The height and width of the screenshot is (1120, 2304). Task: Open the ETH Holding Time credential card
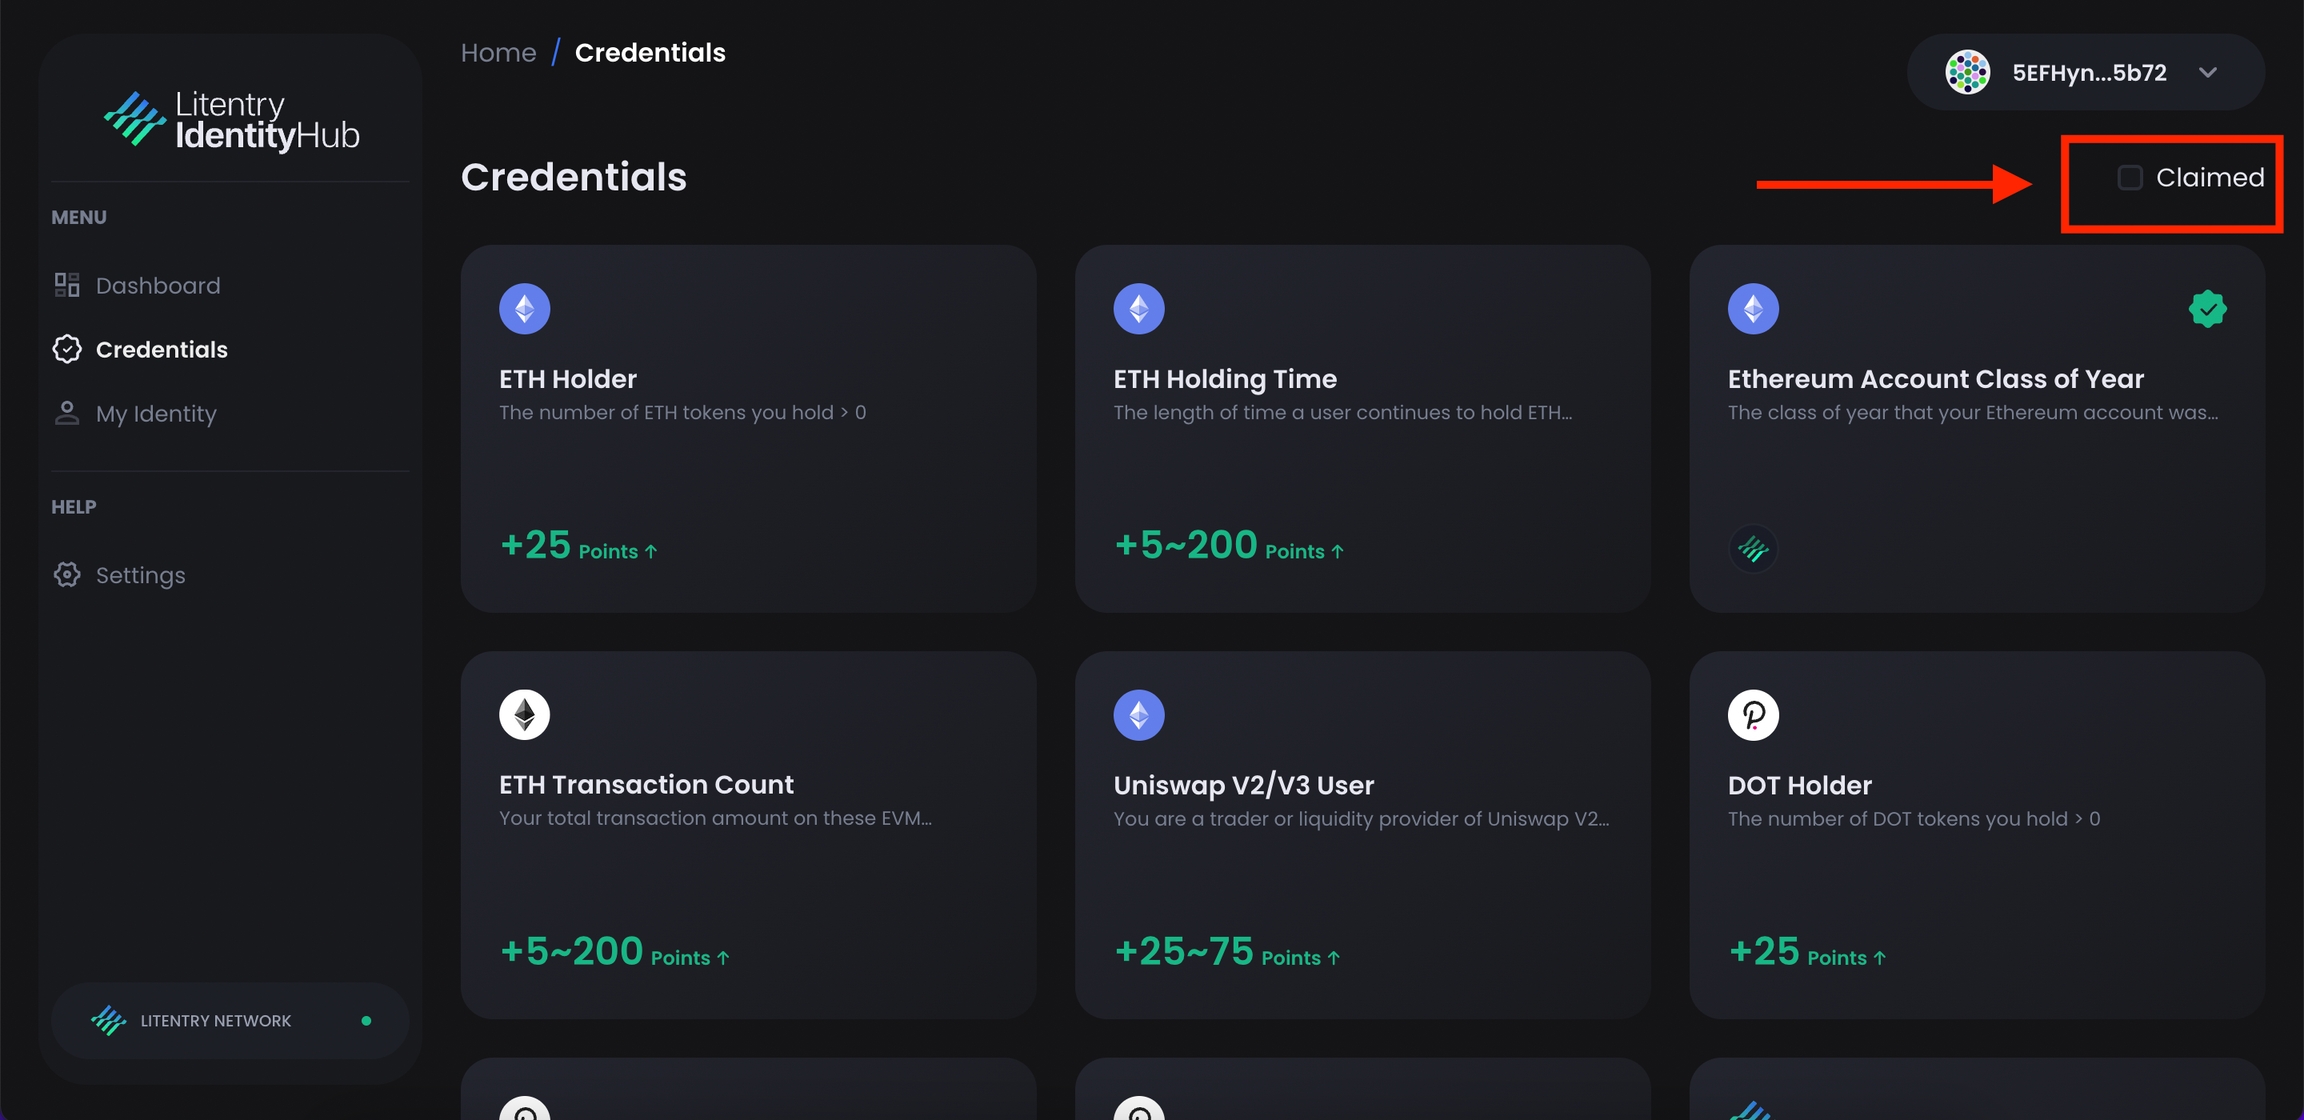coord(1362,428)
